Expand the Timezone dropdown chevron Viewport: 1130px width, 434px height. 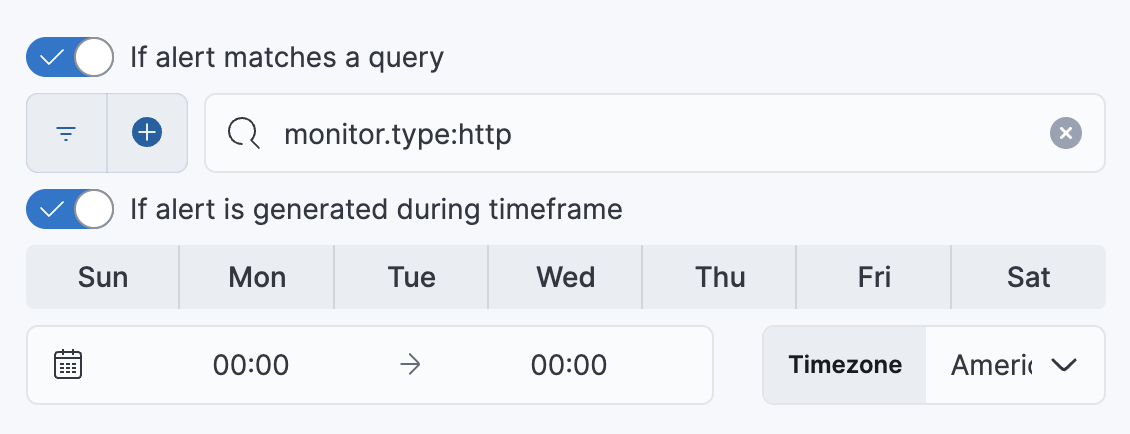(1064, 365)
